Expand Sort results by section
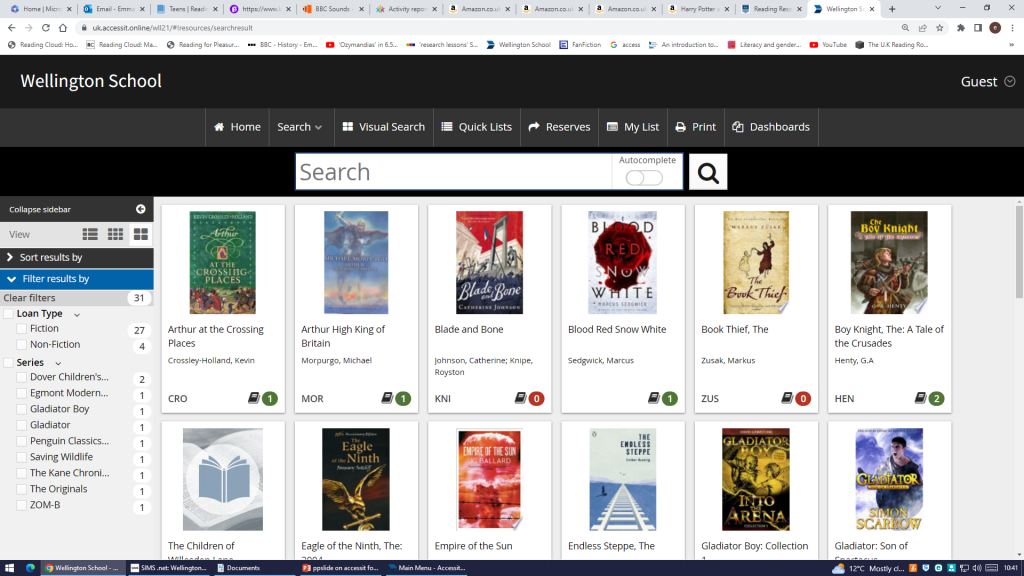Image resolution: width=1024 pixels, height=576 pixels. [x=76, y=257]
